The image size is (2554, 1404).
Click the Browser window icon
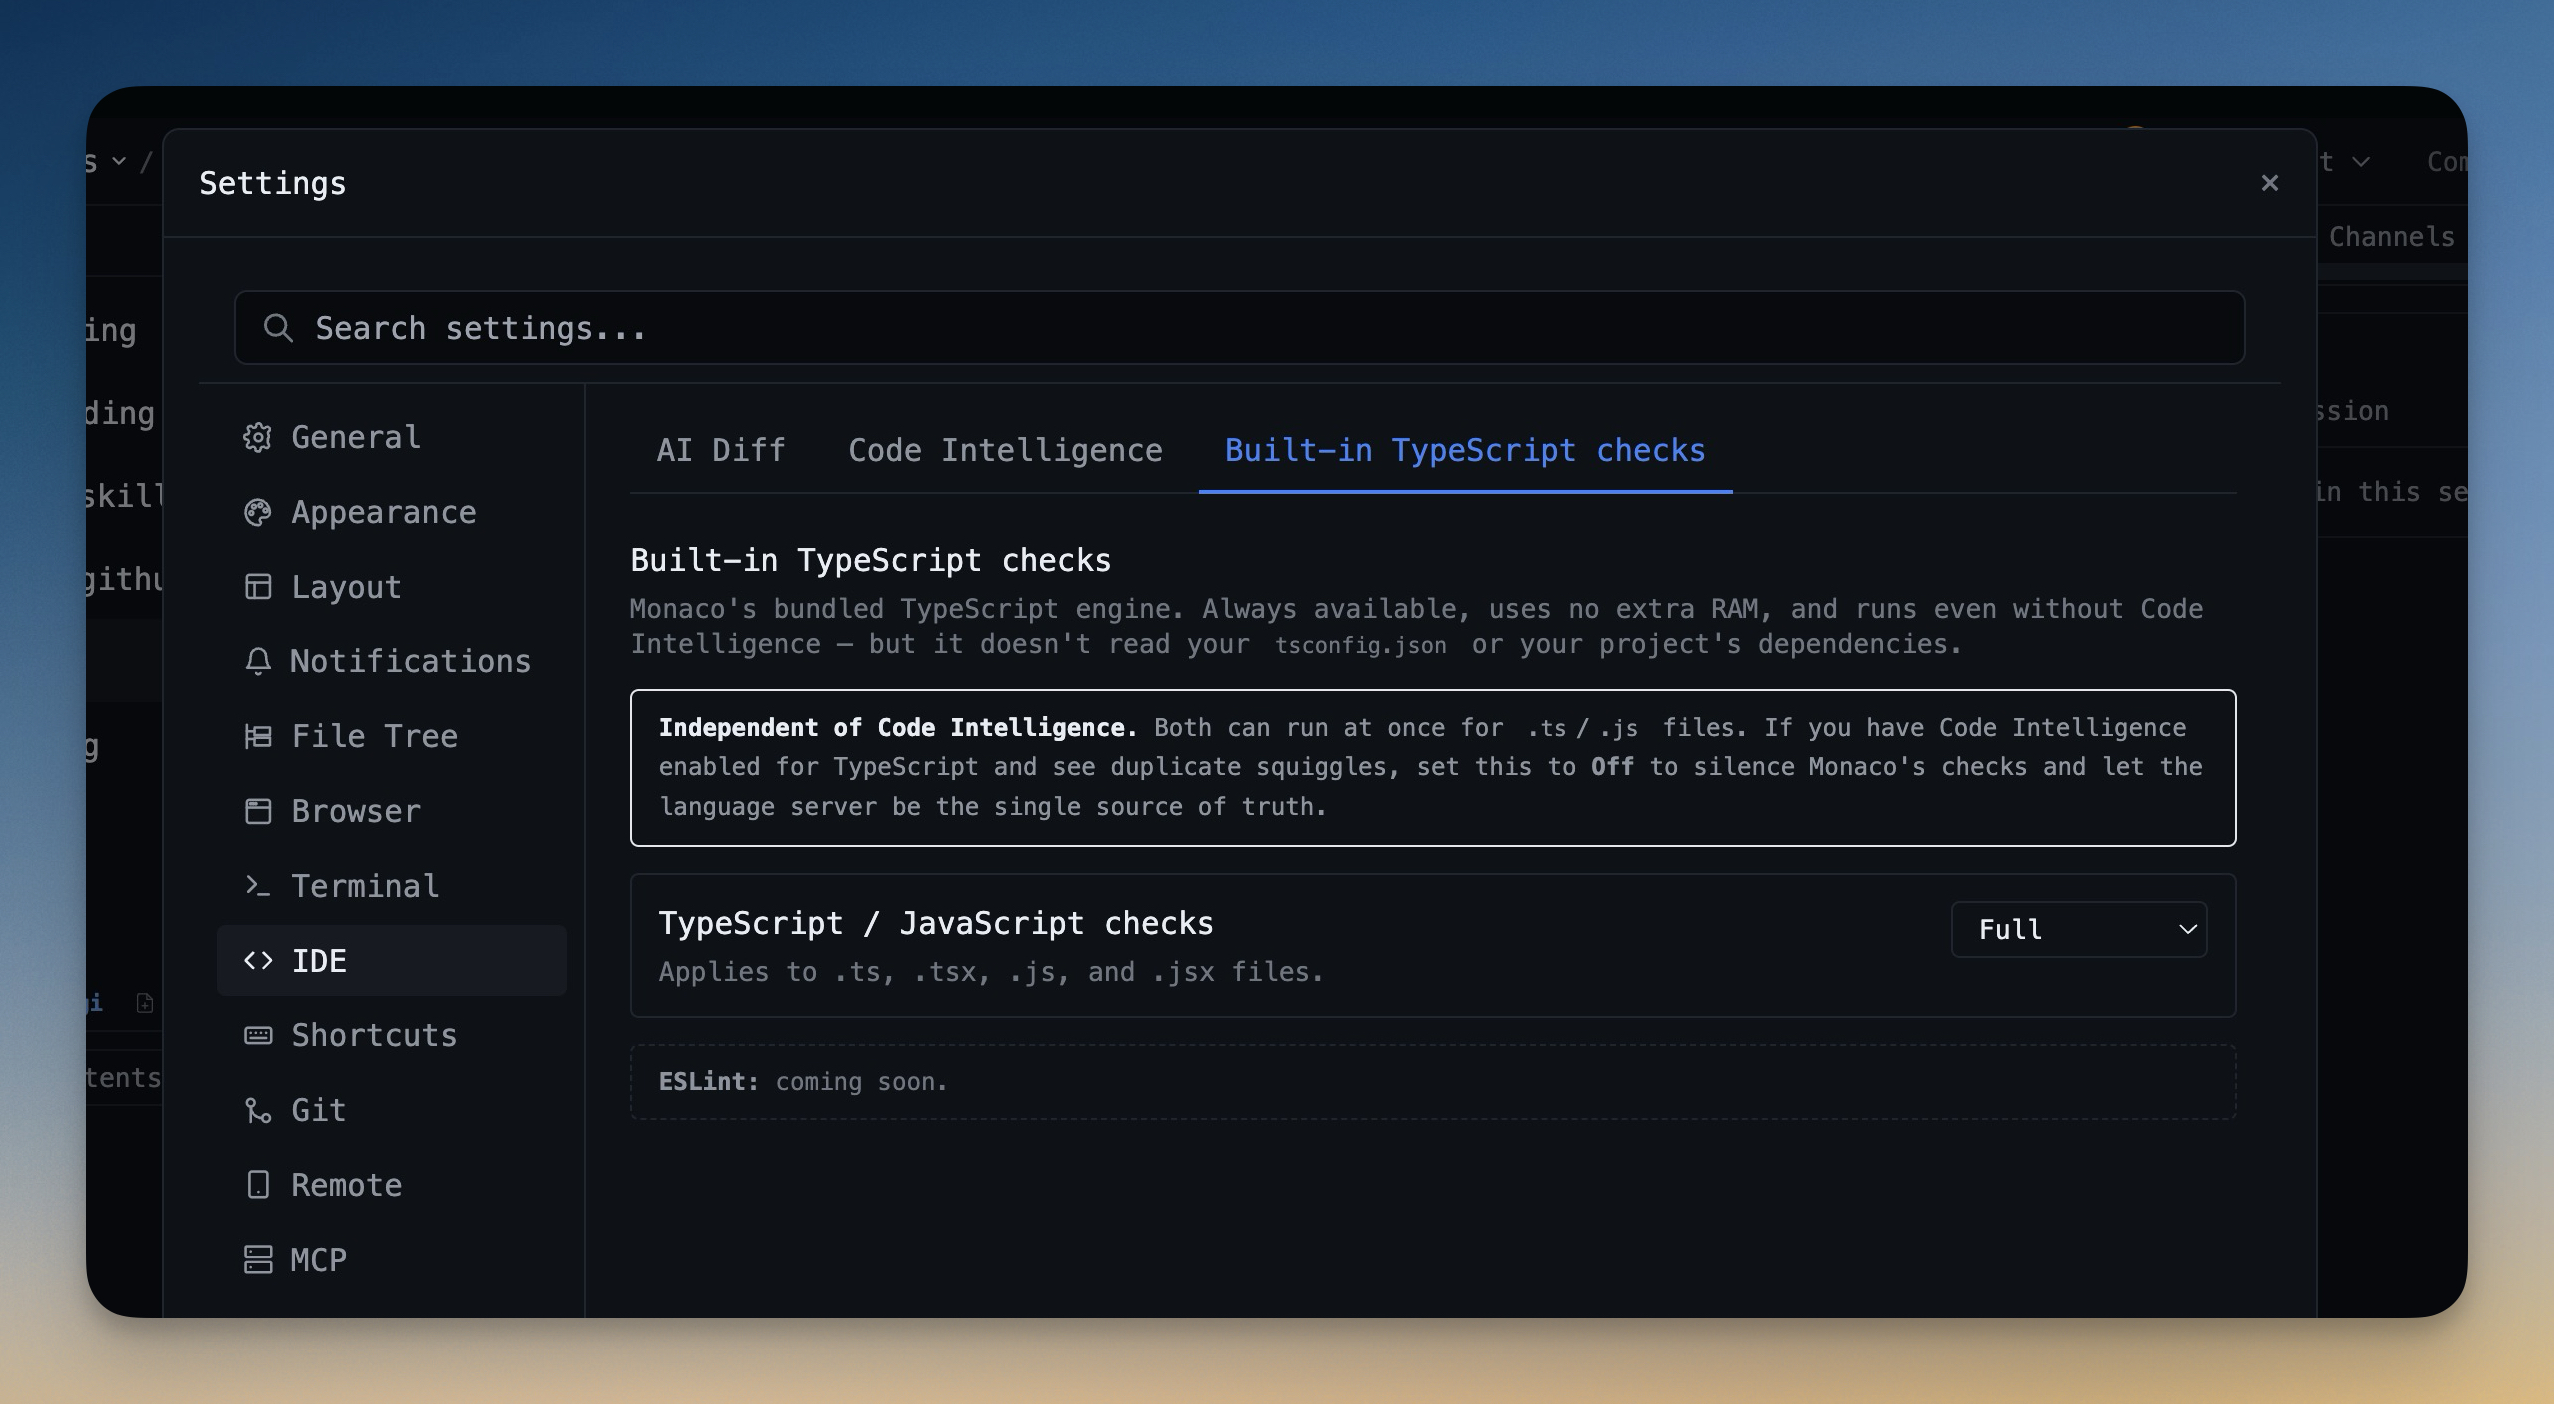click(257, 811)
